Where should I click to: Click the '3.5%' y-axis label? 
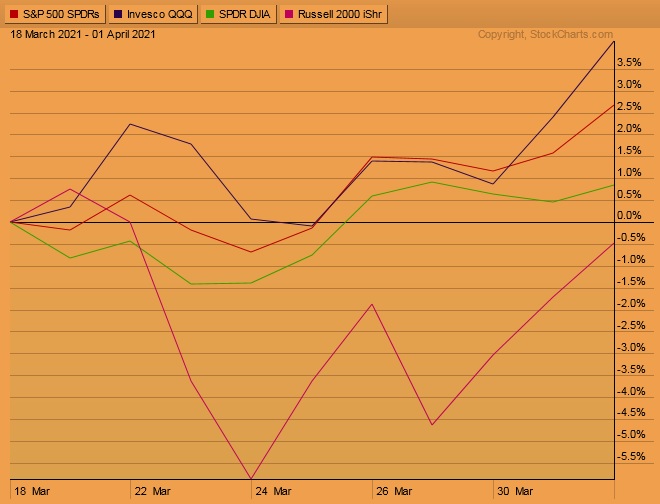tap(629, 63)
